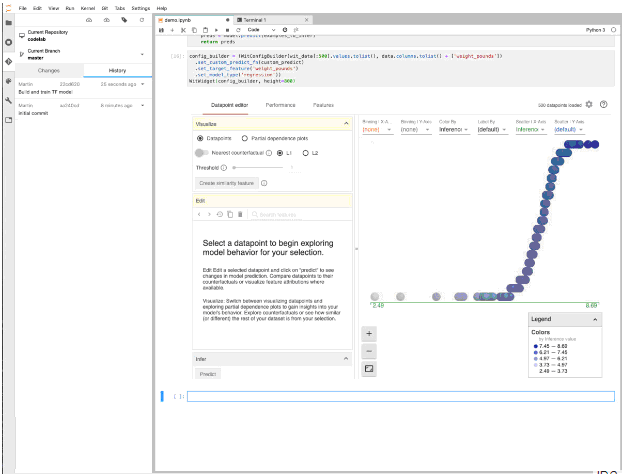Open the Kernel menu
623x474 pixels.
(88, 8)
